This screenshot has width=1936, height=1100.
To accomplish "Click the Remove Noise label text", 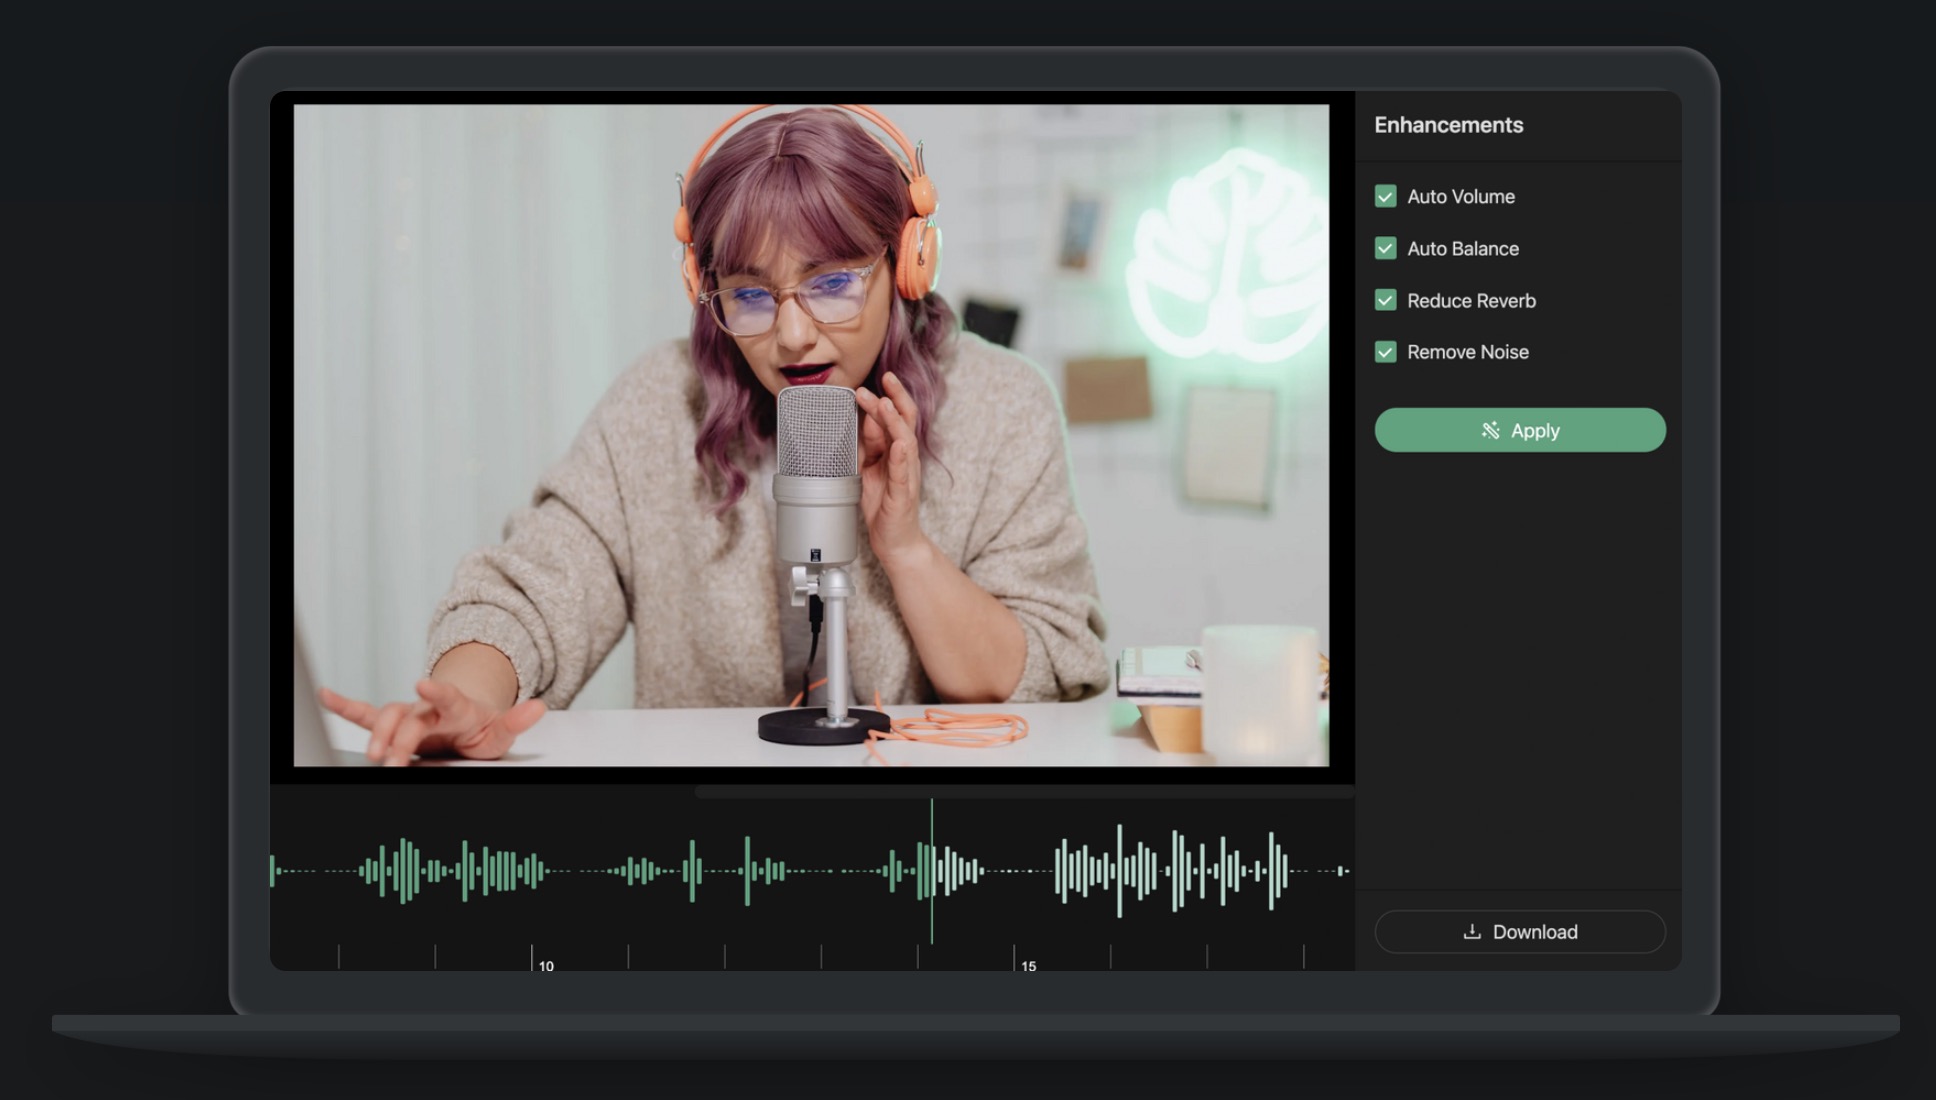I will pyautogui.click(x=1467, y=352).
